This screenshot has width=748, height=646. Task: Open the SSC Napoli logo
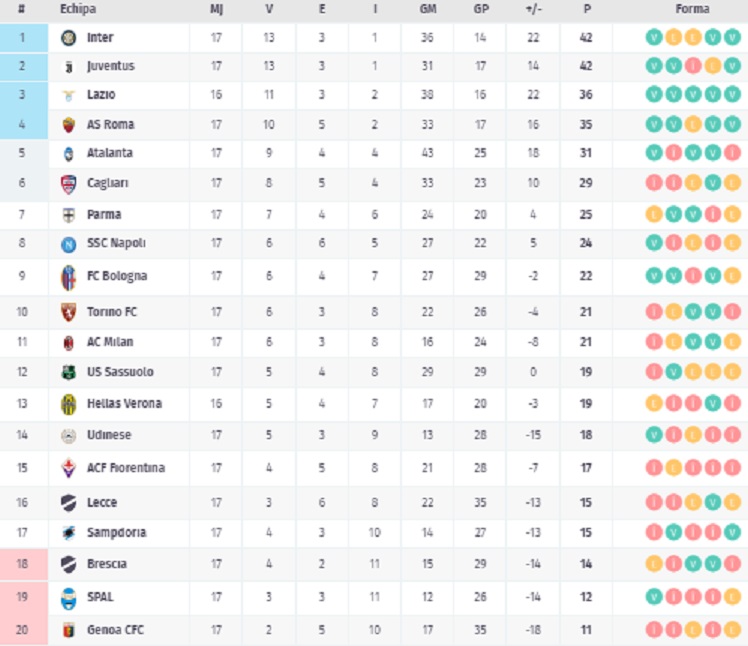tap(68, 243)
